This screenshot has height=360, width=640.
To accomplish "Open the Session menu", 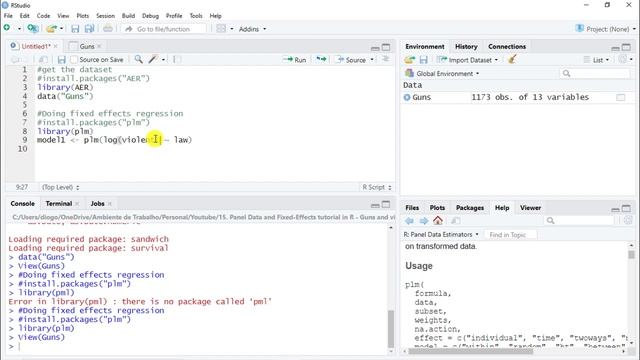I will pyautogui.click(x=105, y=16).
